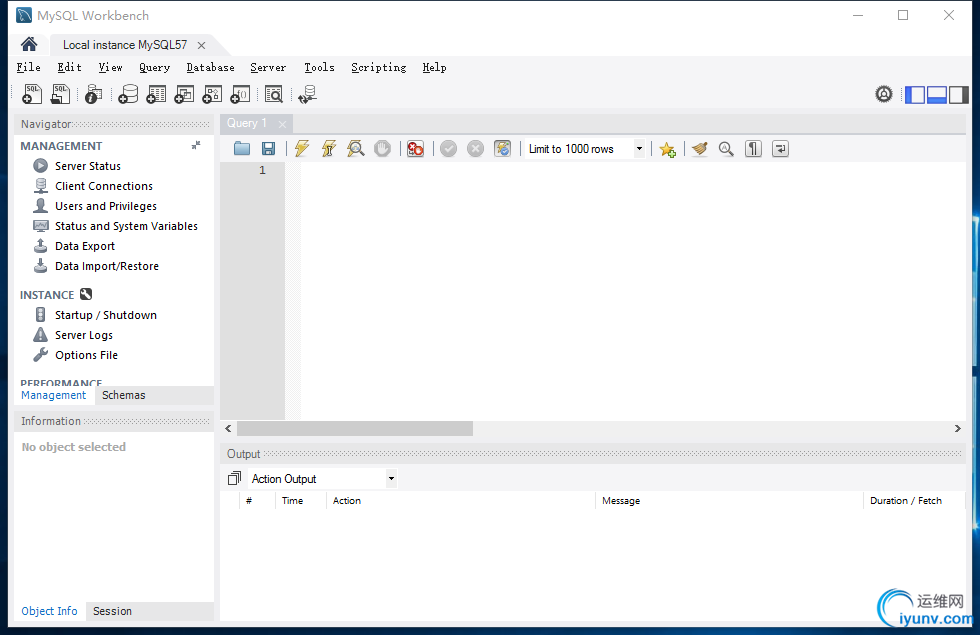Run EXPLAIN on the current statement
This screenshot has width=980, height=635.
(x=356, y=149)
